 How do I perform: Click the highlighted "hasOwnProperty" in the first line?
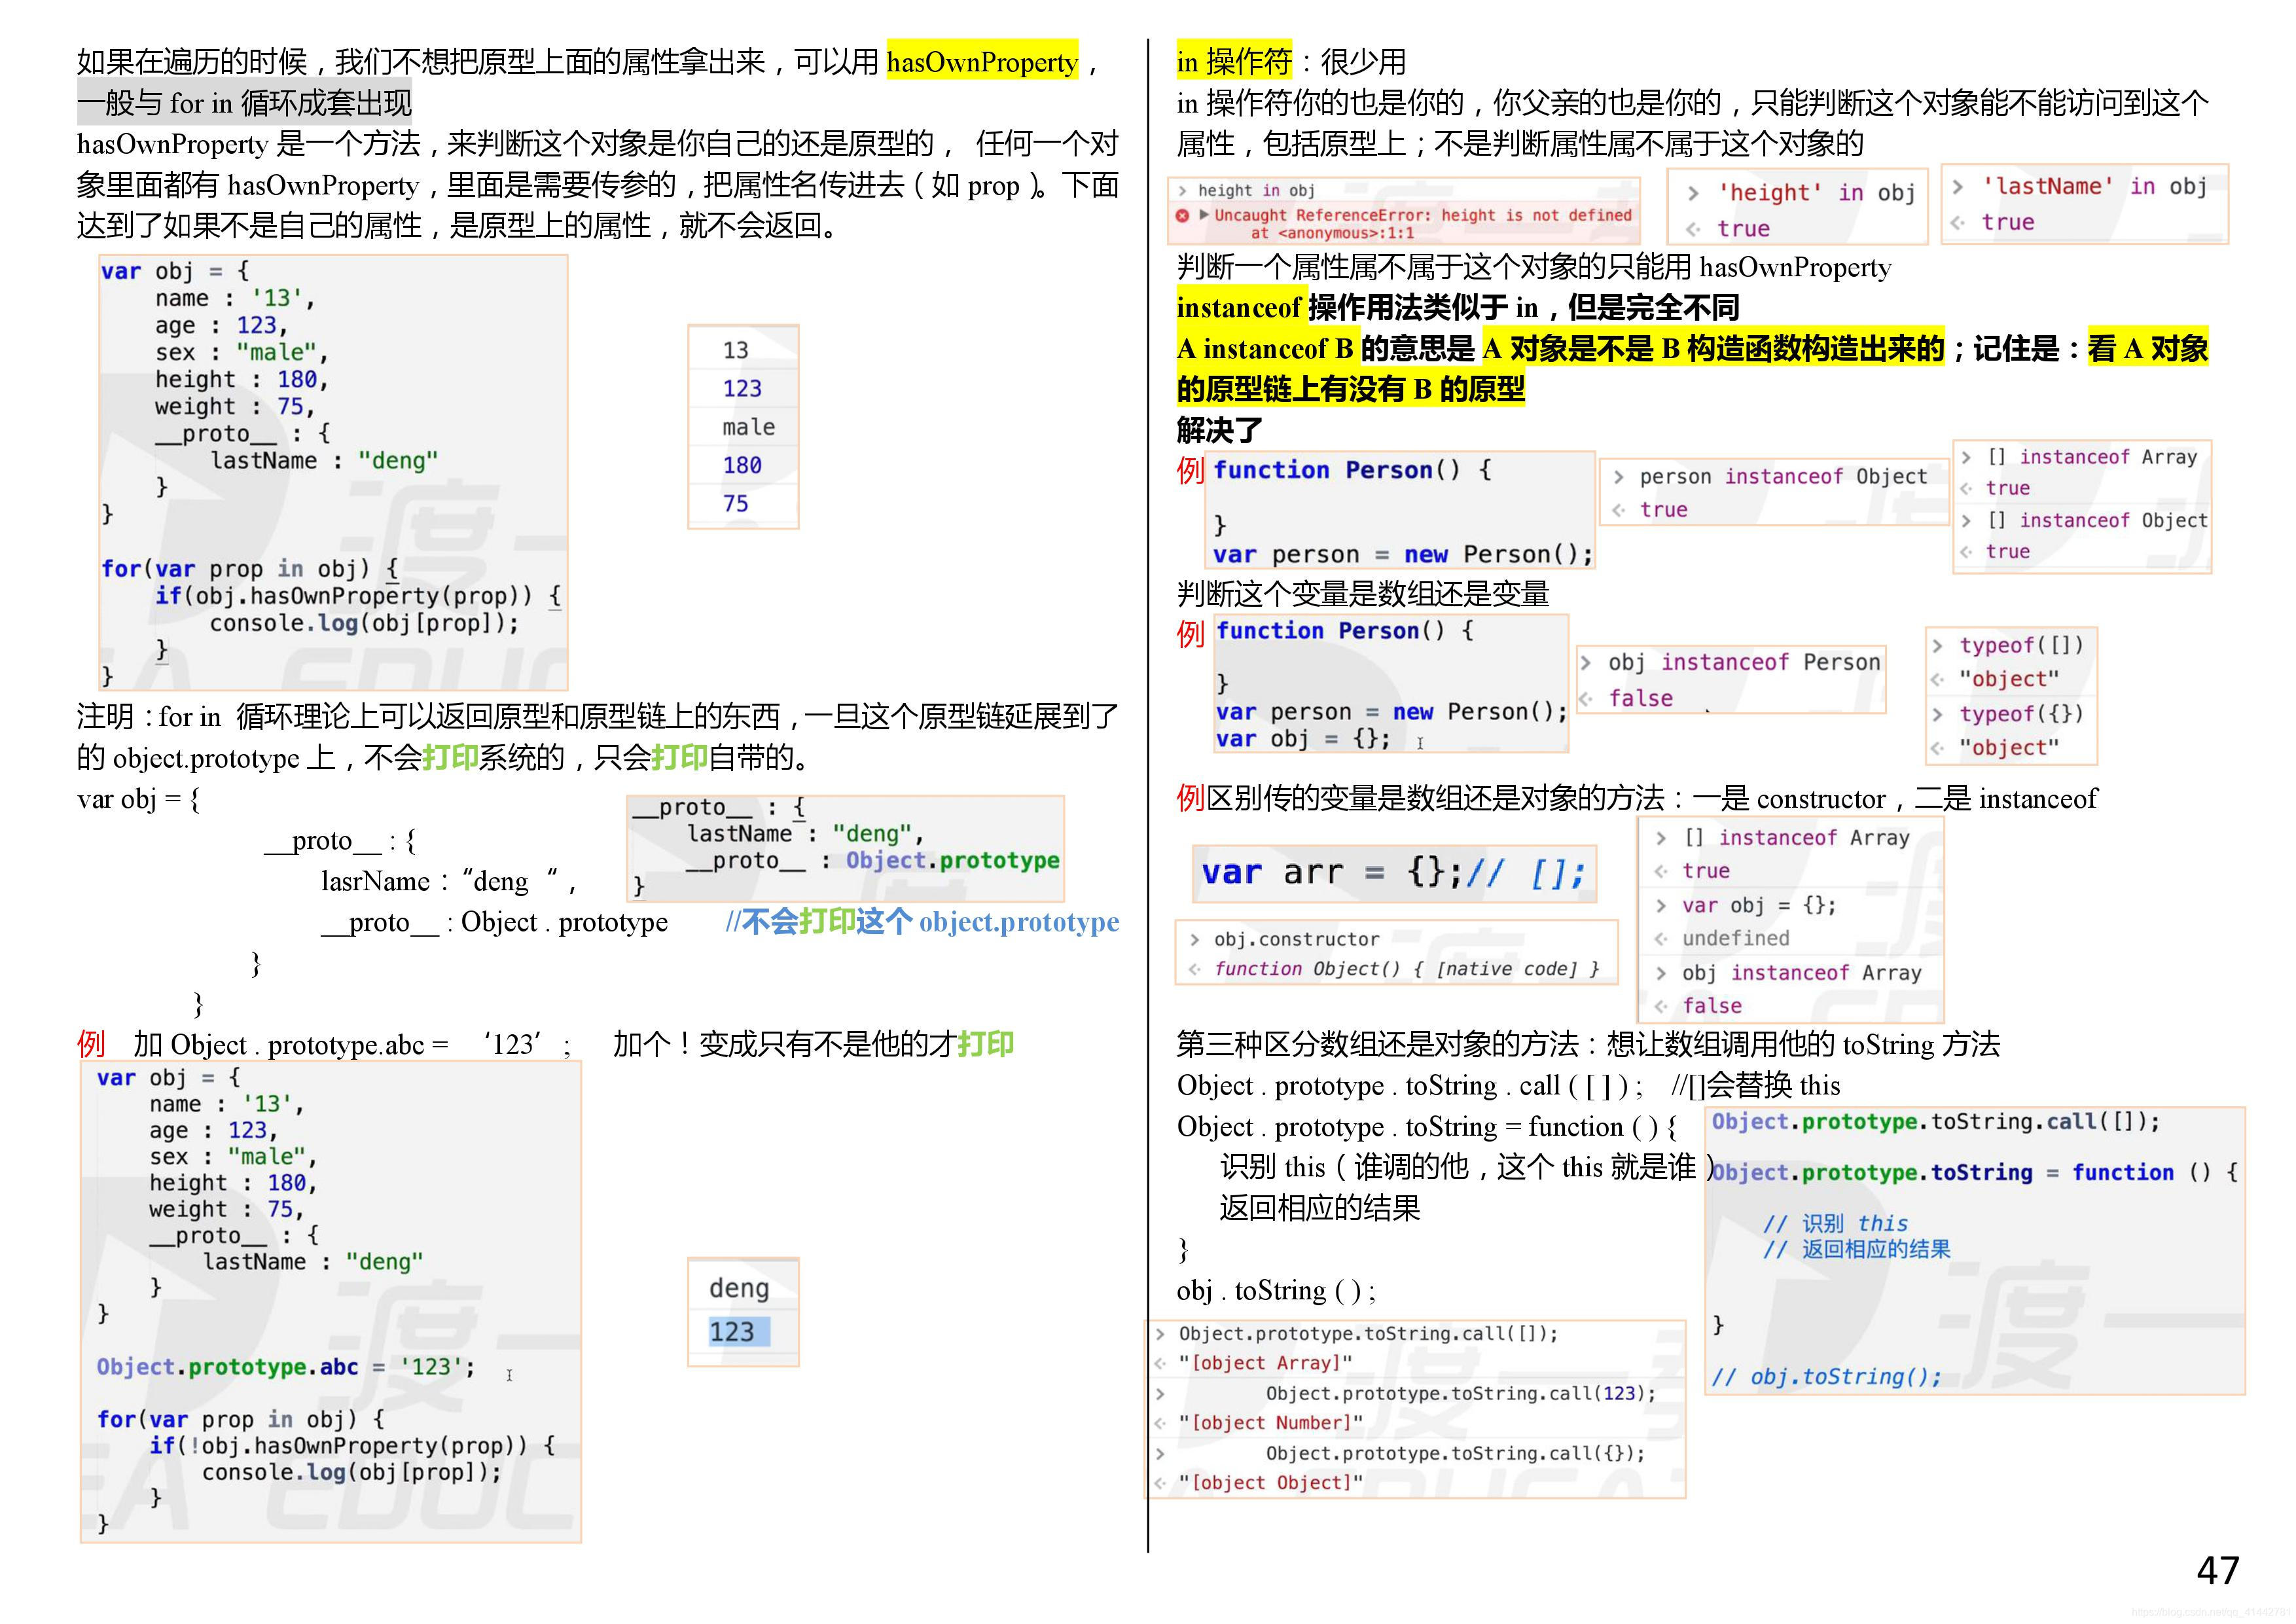click(982, 62)
